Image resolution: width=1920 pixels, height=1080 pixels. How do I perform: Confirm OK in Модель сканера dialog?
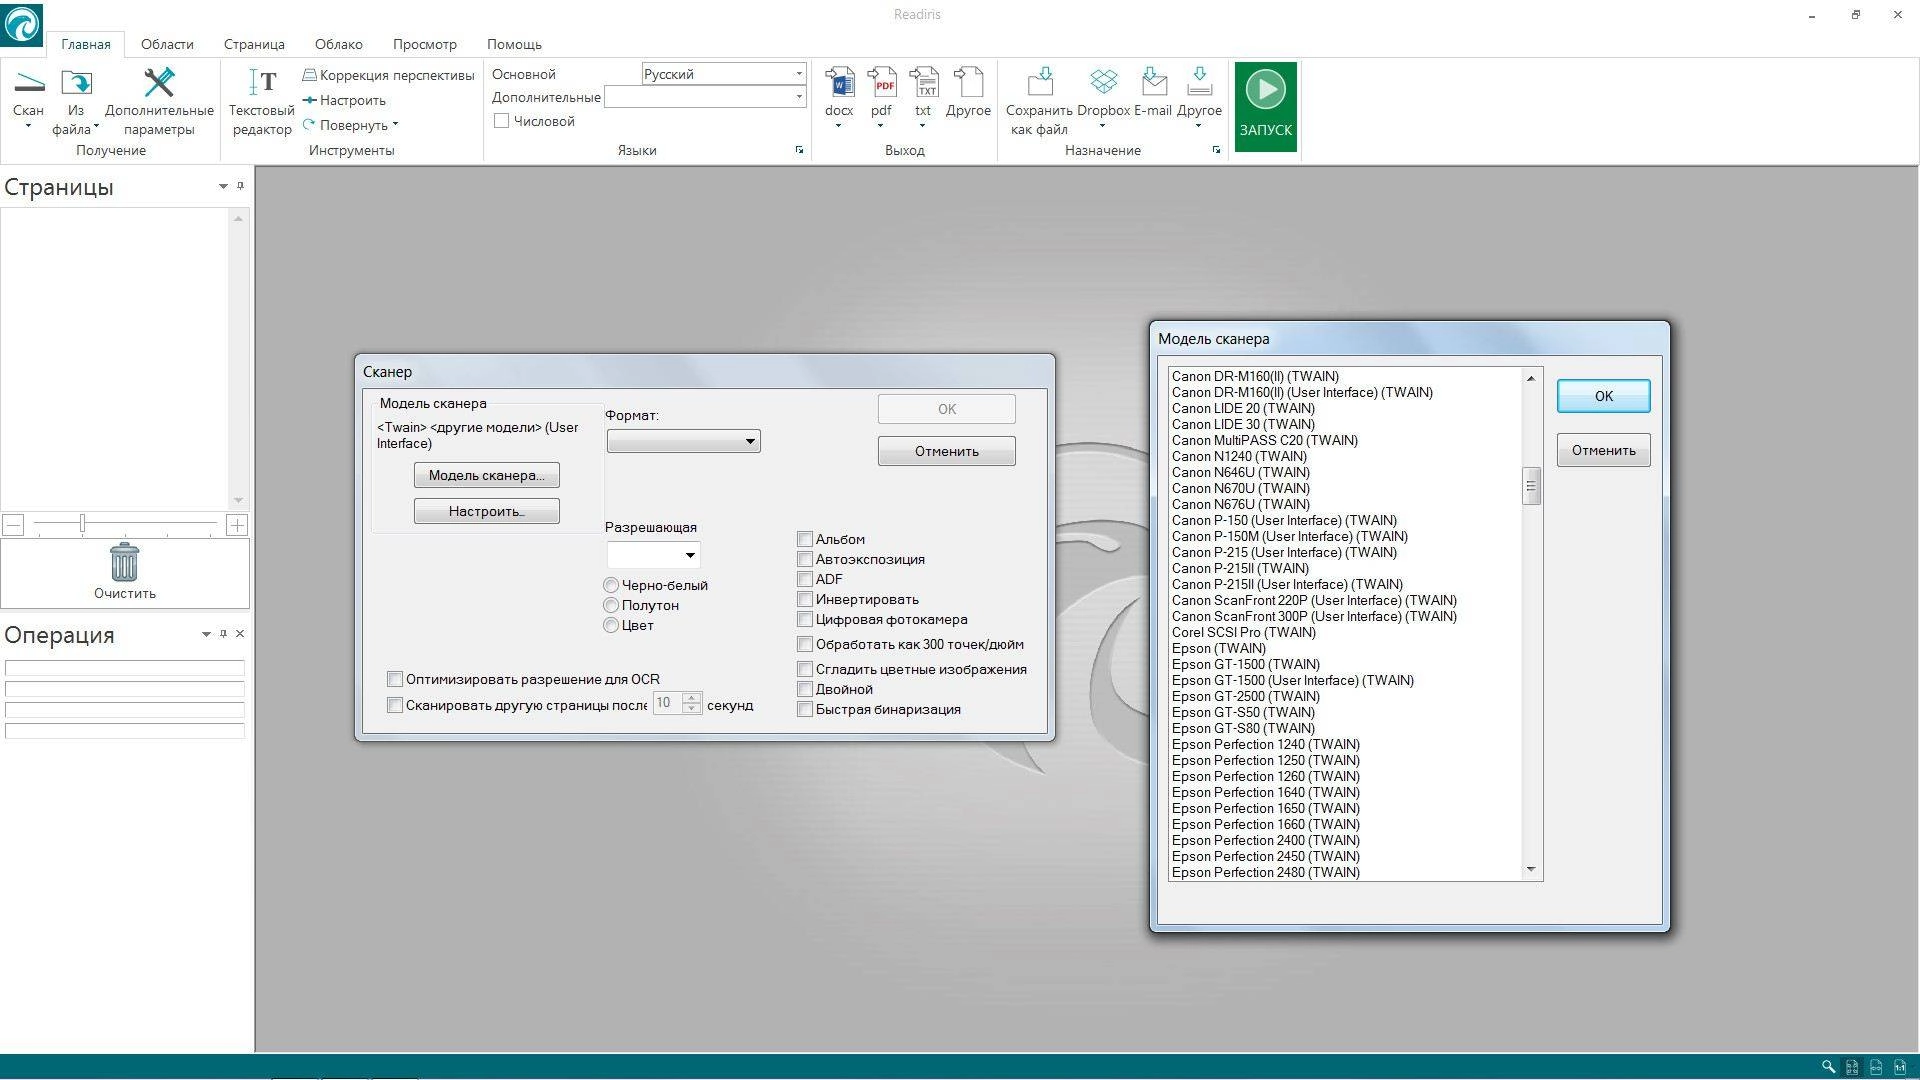coord(1603,396)
